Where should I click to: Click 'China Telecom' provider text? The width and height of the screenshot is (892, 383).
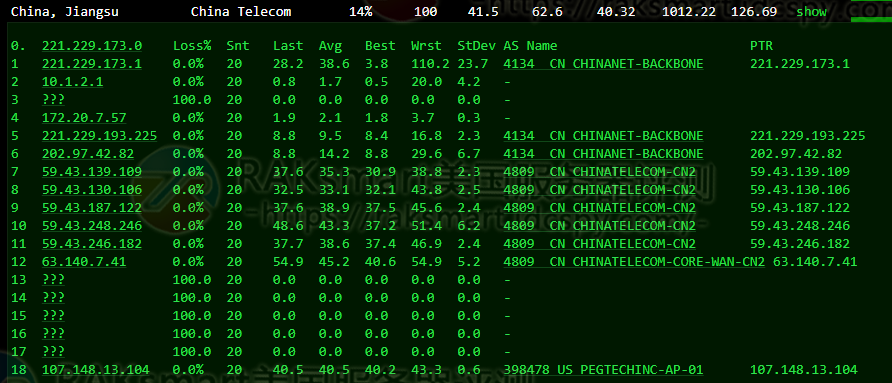tap(241, 11)
